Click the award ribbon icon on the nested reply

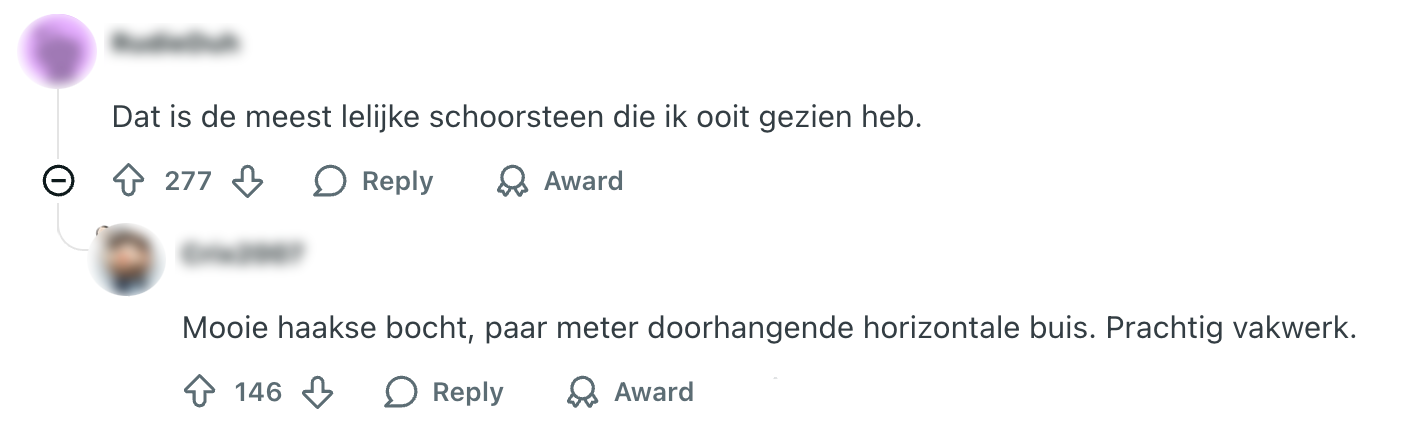(582, 392)
